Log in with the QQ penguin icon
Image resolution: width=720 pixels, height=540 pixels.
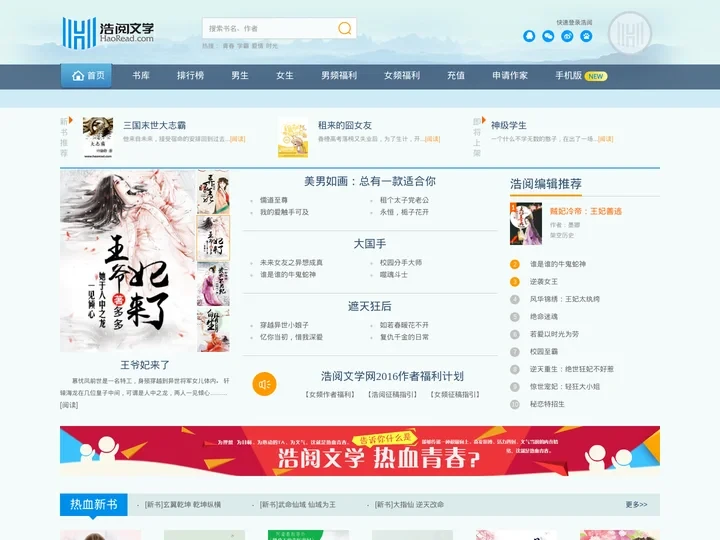(x=529, y=36)
